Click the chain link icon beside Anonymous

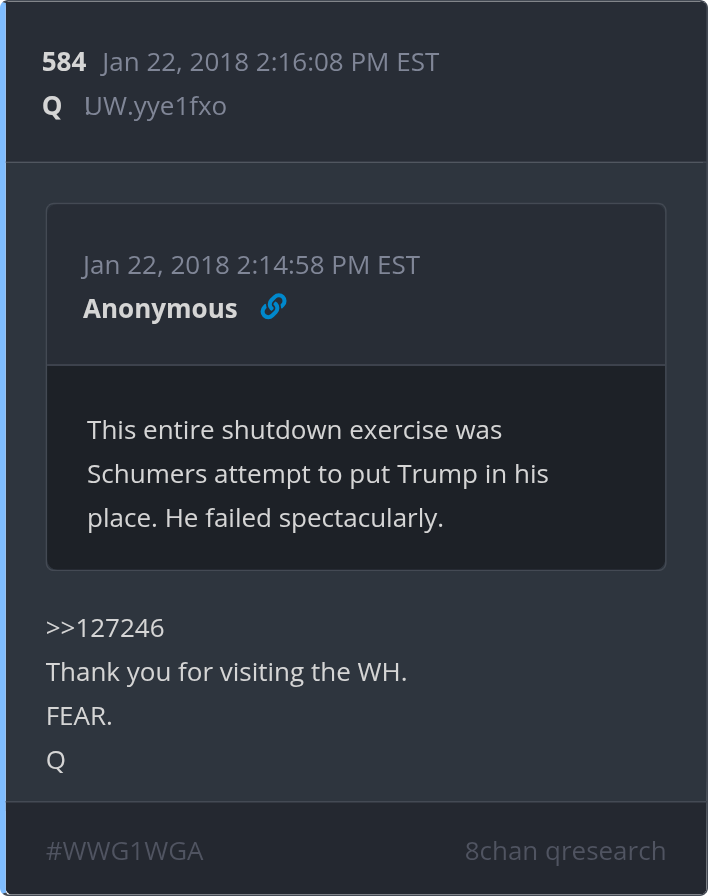273,307
